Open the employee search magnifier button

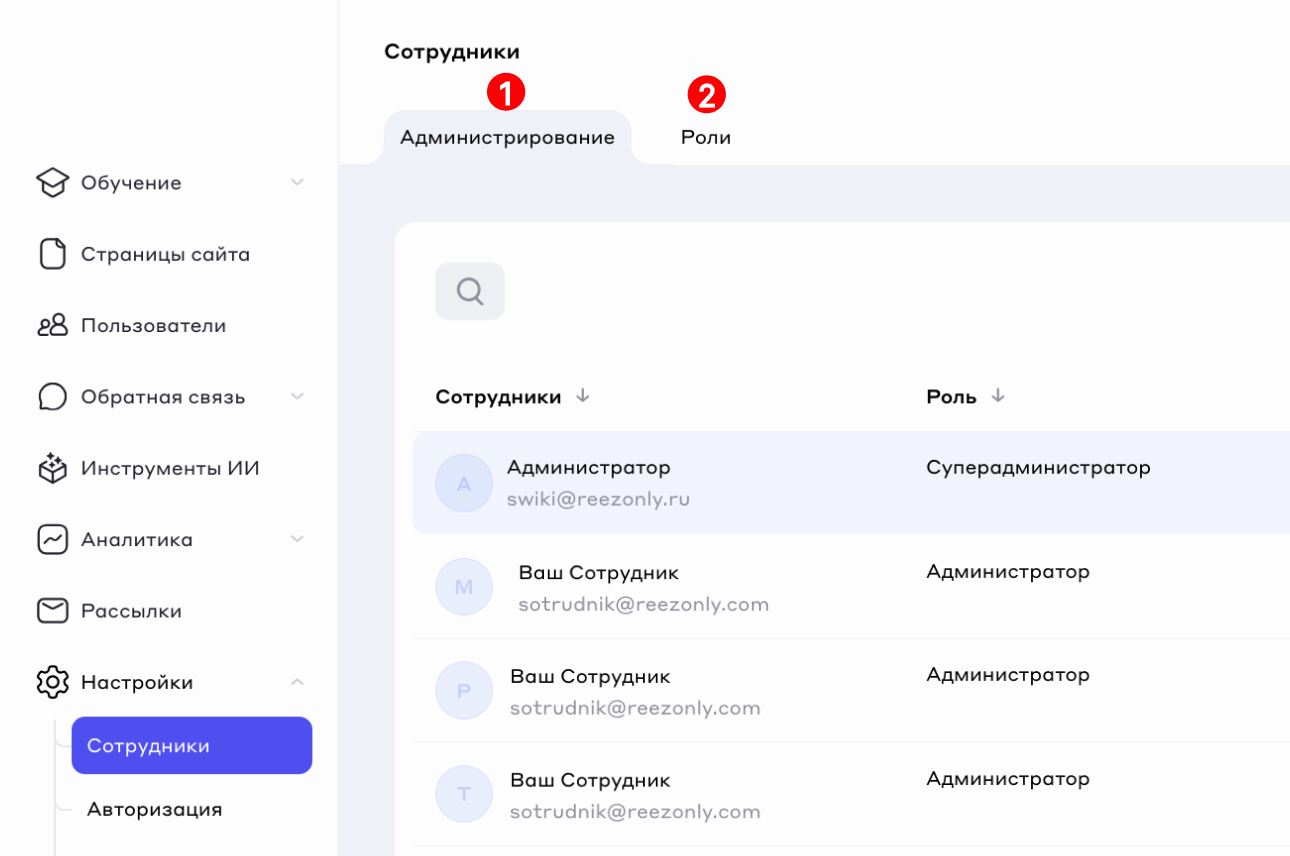470,291
